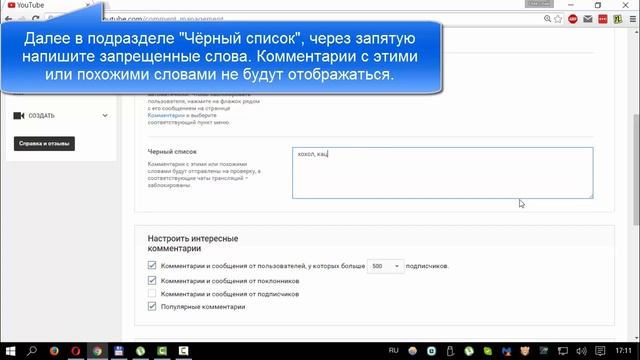Click the video camera icon beside СОЗДАТЬ
The image size is (640, 360).
coord(19,116)
